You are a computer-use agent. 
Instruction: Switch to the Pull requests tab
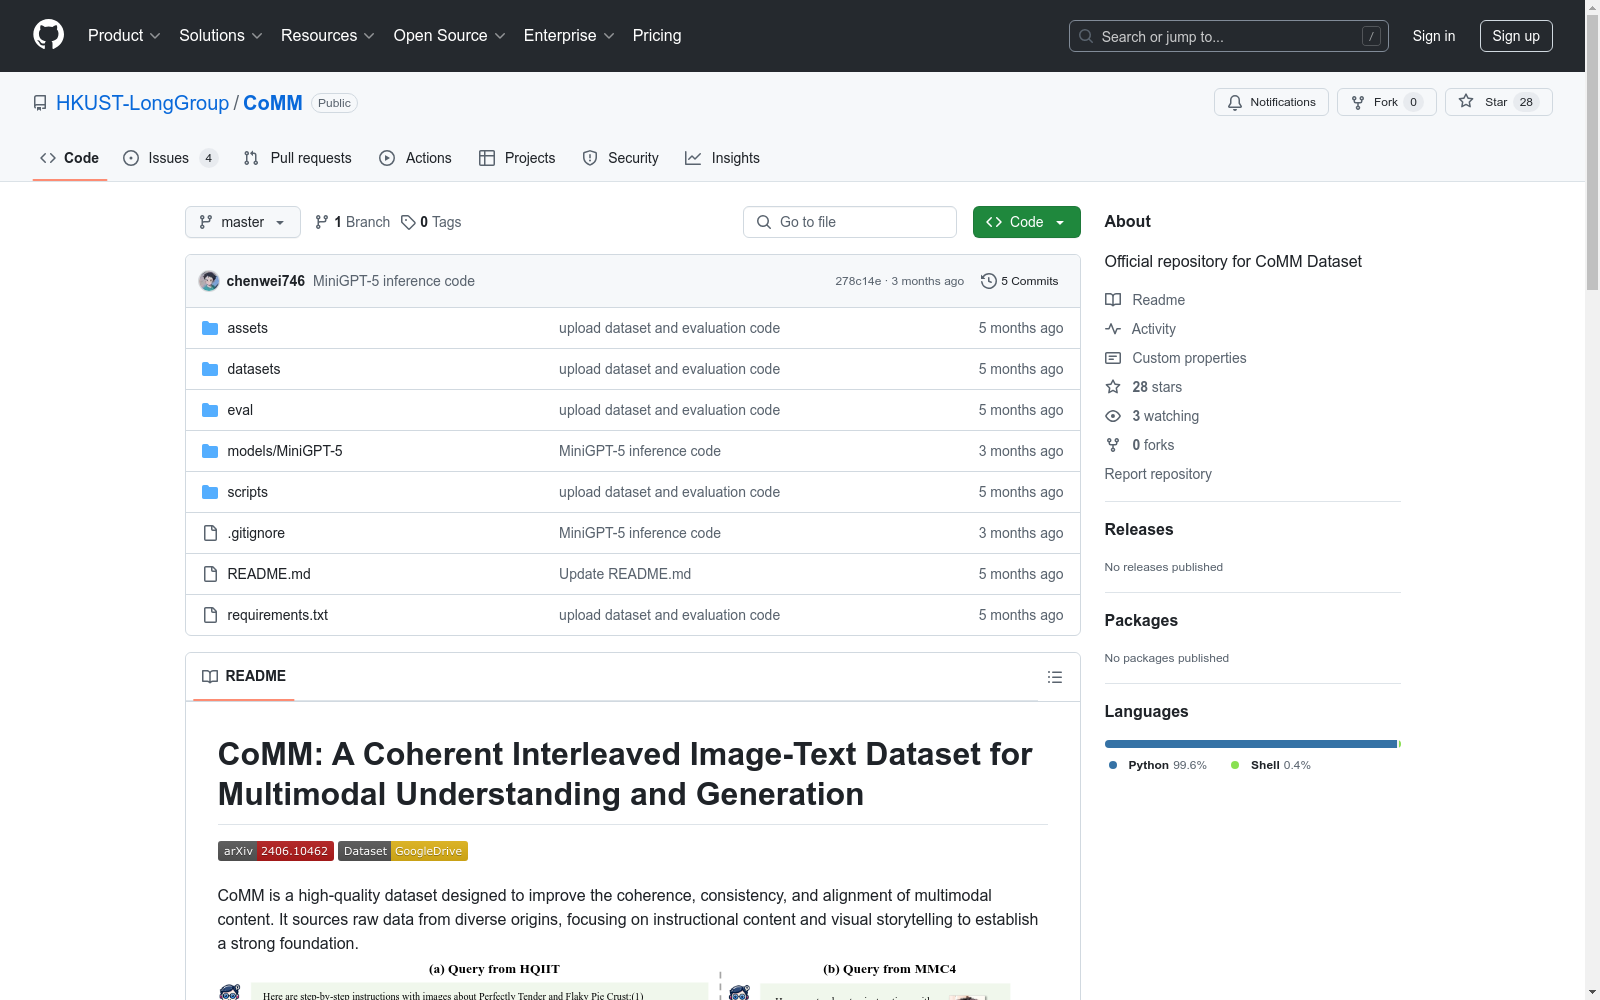(x=298, y=158)
